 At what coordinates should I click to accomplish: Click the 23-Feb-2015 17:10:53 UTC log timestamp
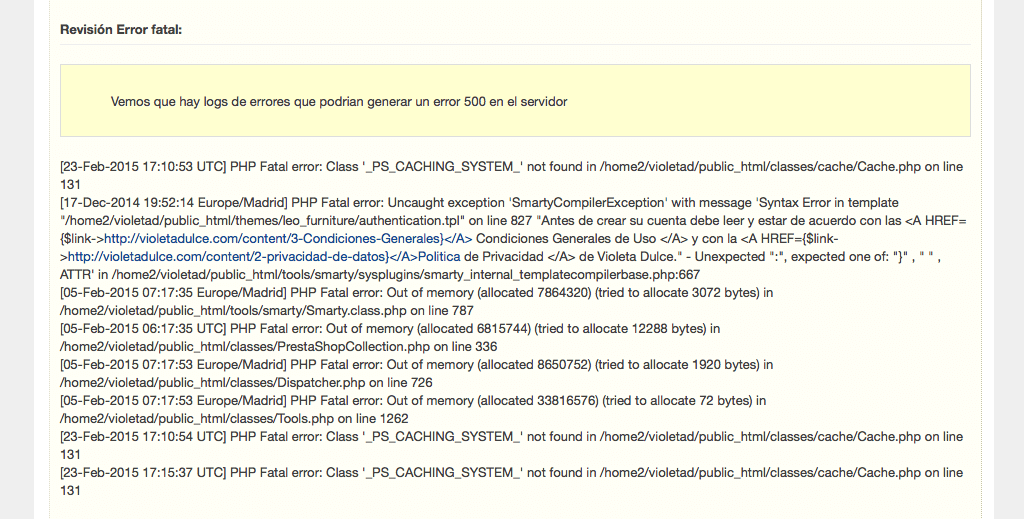tap(143, 167)
